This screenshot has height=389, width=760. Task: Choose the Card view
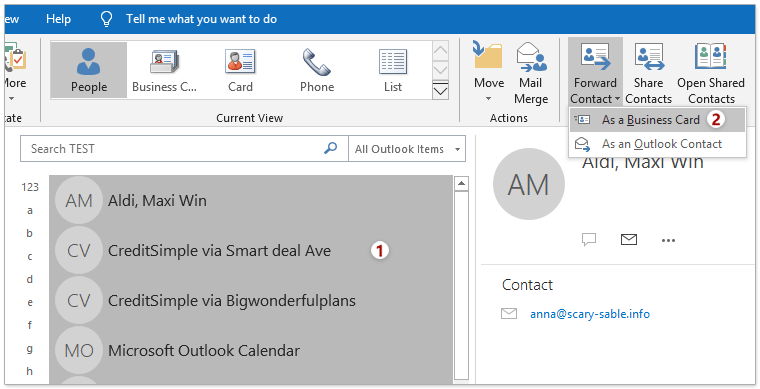[x=240, y=70]
